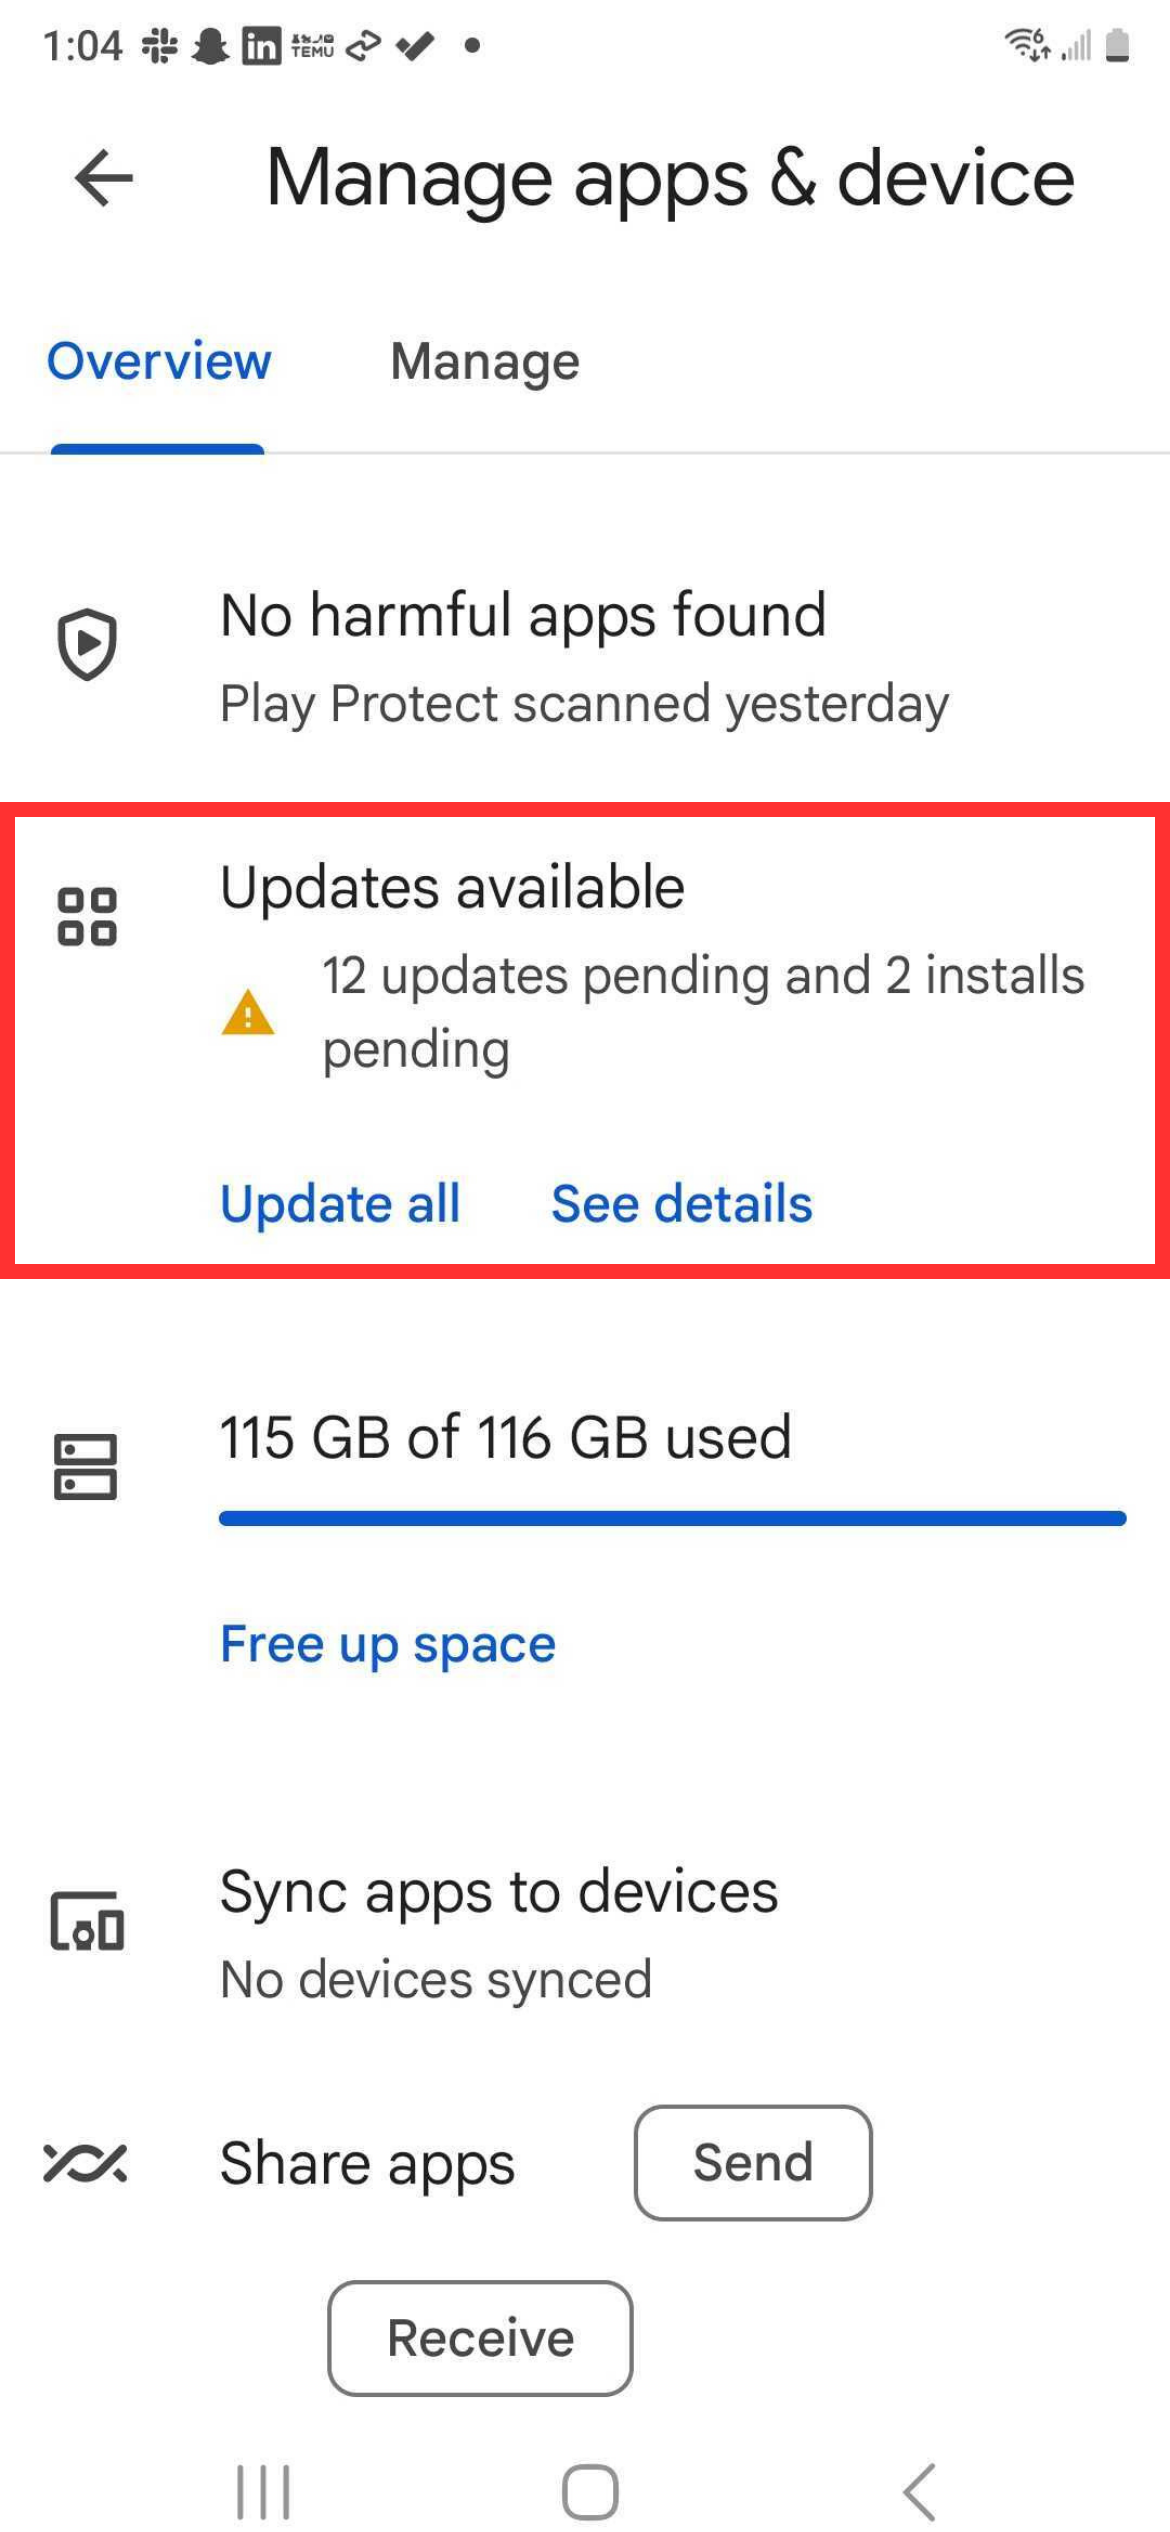Screen dimensions: 1170x2532
Task: Tap the Sync apps devices icon
Action: coord(87,1921)
